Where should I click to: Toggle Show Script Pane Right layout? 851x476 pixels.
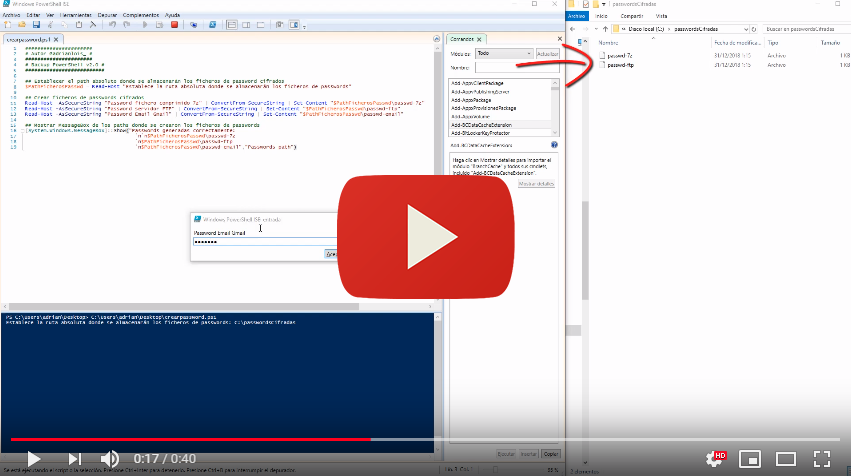pos(246,25)
